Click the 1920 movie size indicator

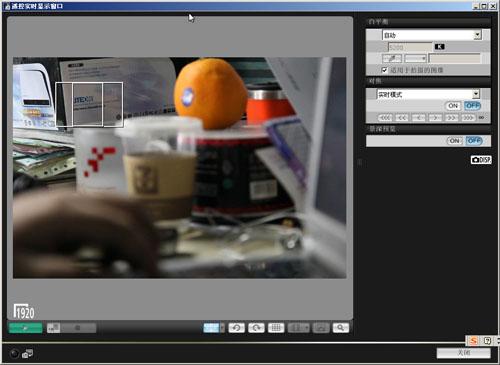[x=24, y=311]
